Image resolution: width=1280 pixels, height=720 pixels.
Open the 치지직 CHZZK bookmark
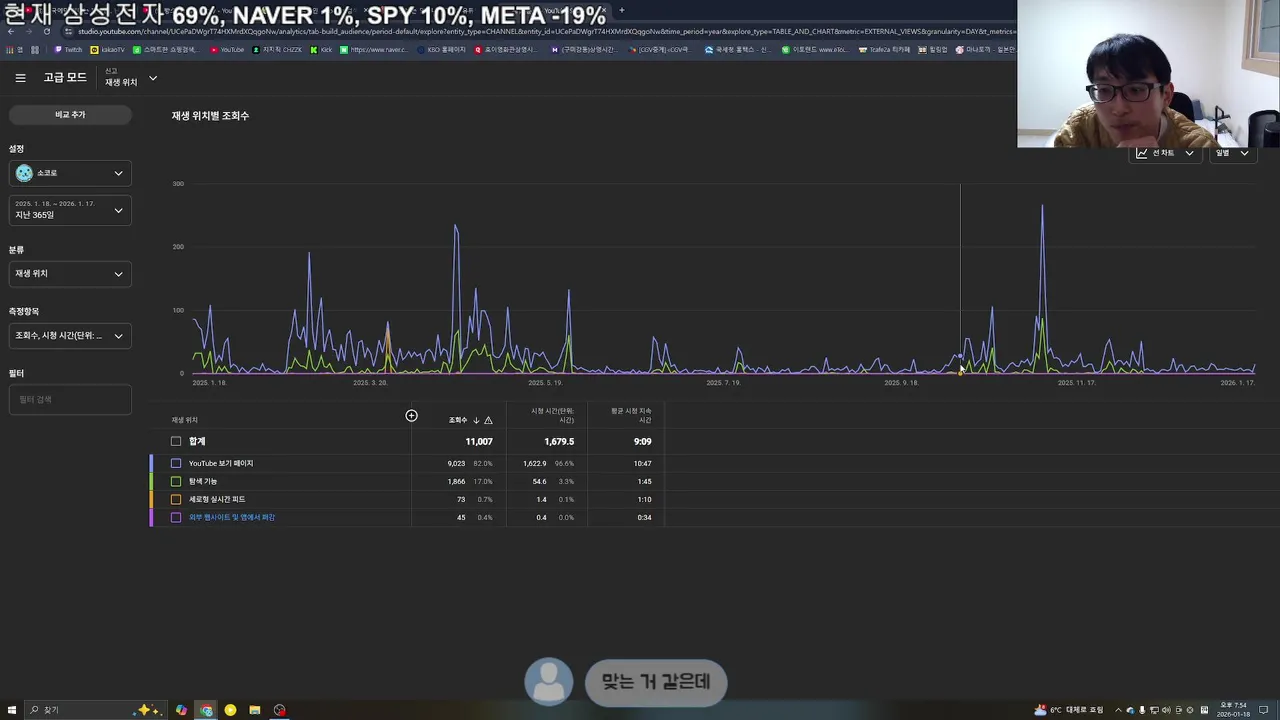278,49
